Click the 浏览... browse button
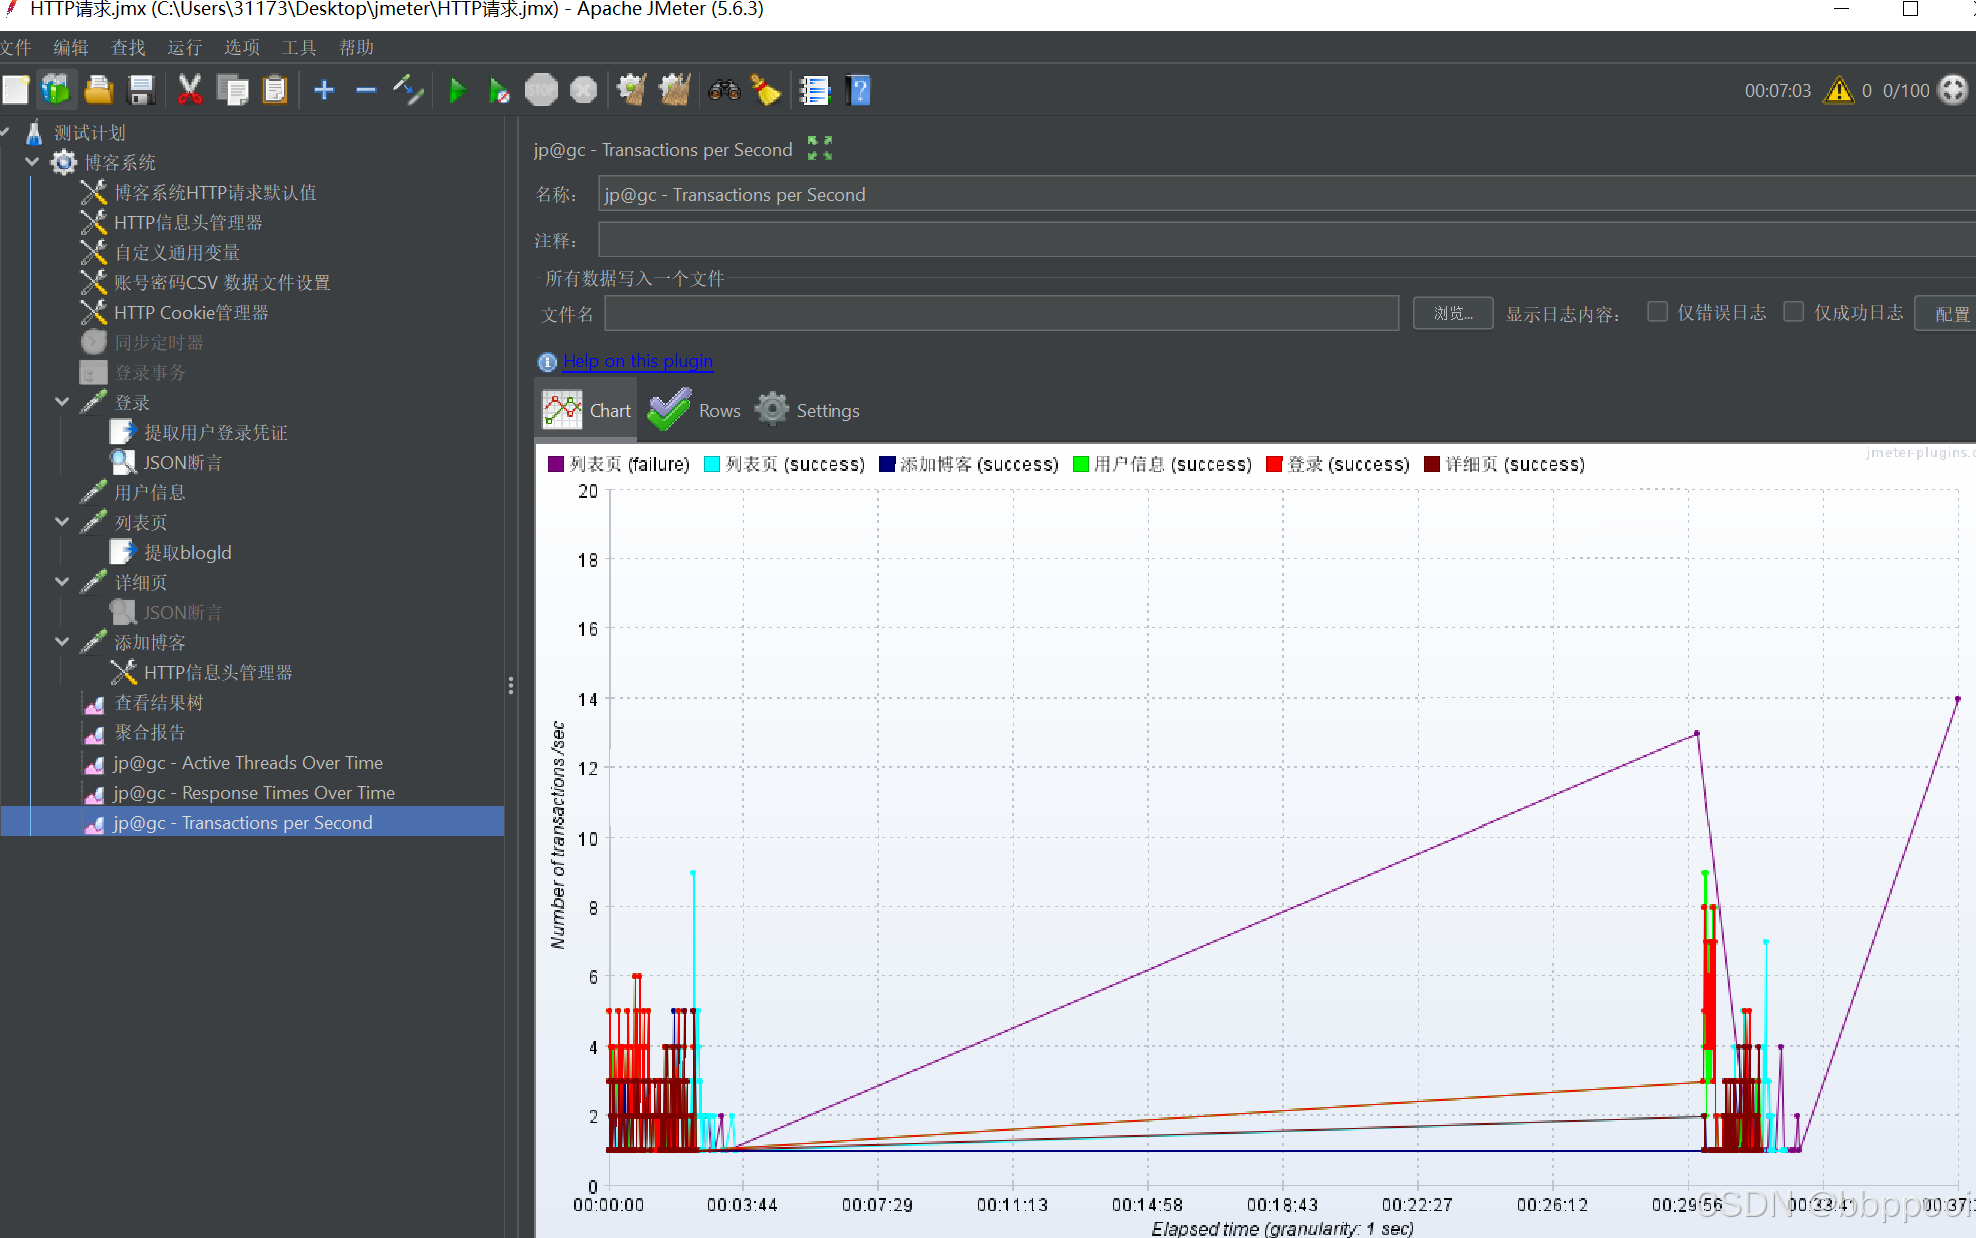The width and height of the screenshot is (1976, 1238). click(x=1452, y=313)
